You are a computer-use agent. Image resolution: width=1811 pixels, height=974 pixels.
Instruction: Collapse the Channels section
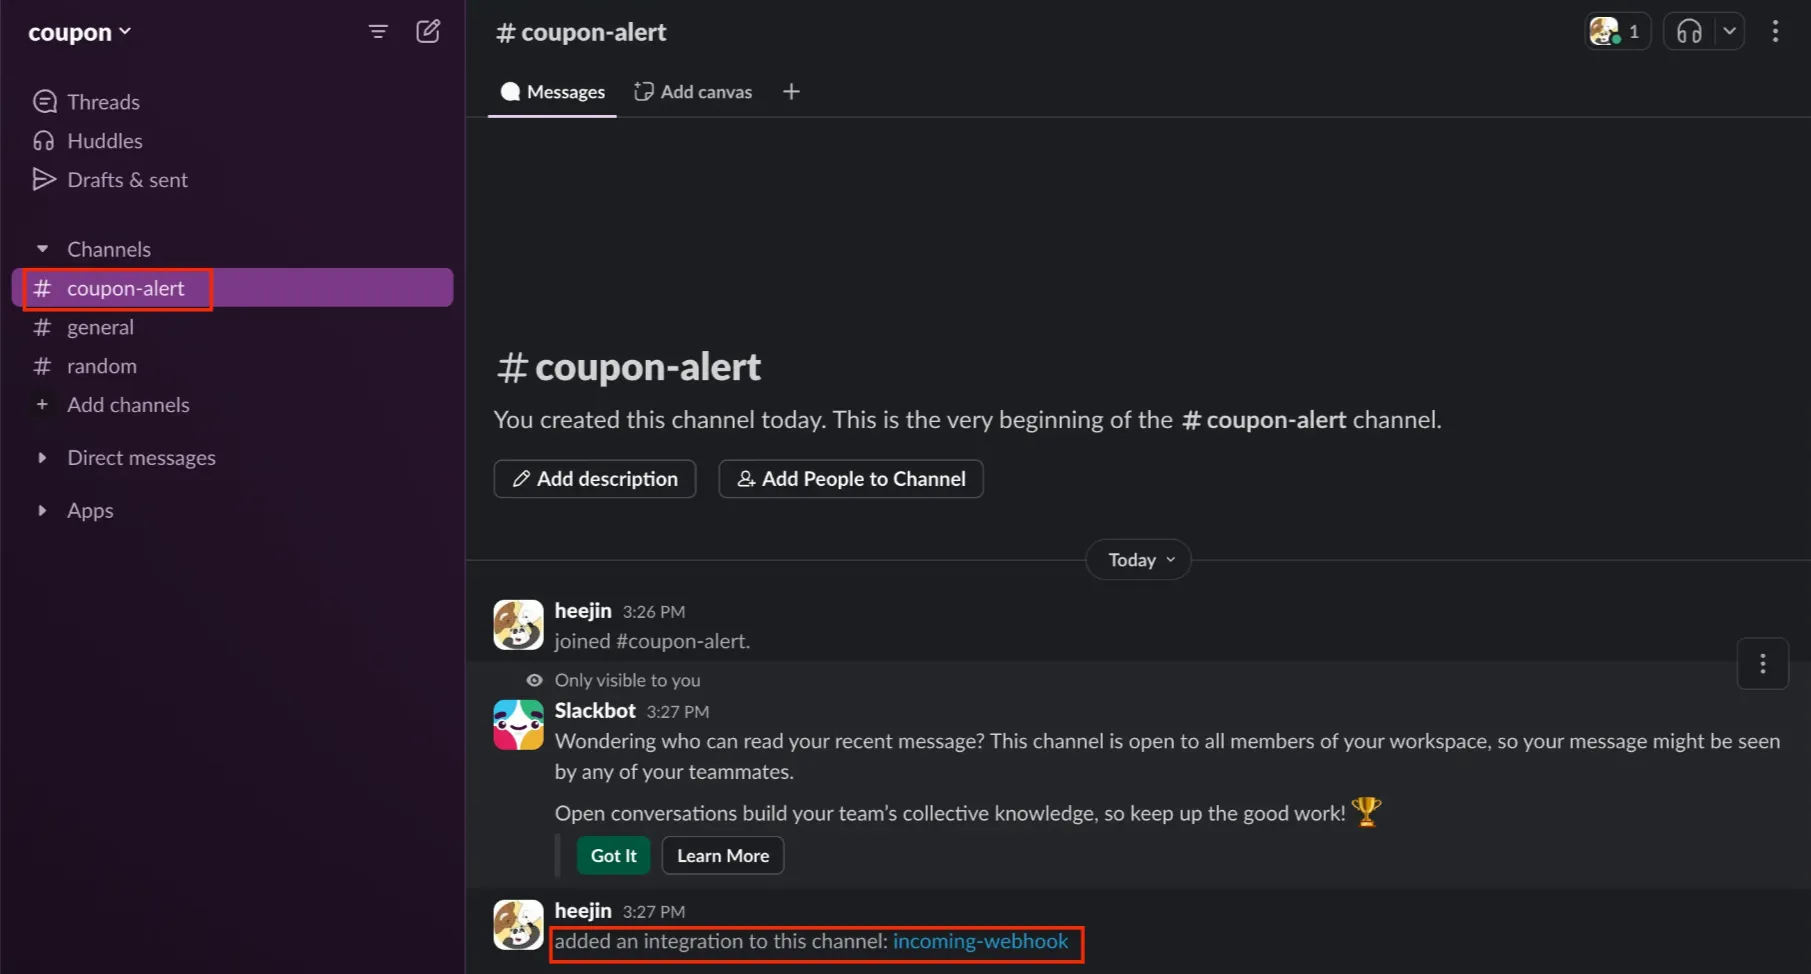point(42,249)
